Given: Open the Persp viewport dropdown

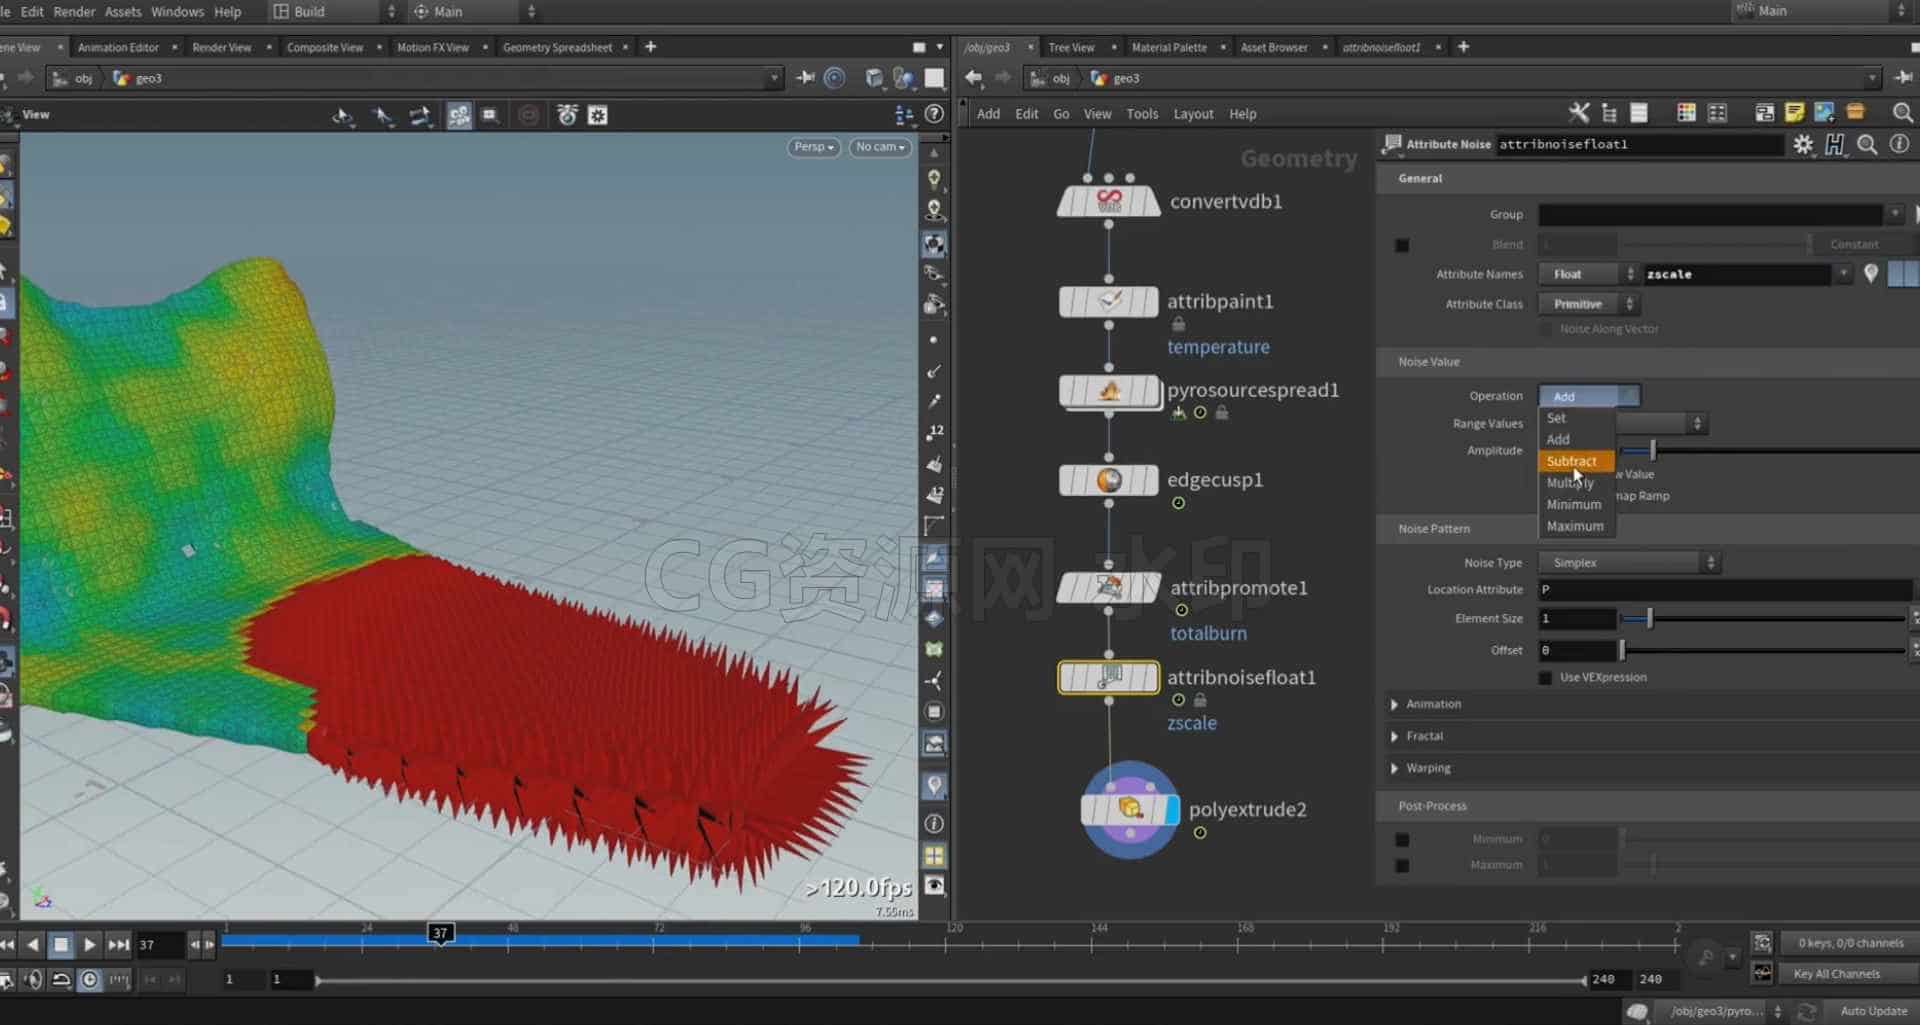Looking at the screenshot, I should pyautogui.click(x=813, y=147).
